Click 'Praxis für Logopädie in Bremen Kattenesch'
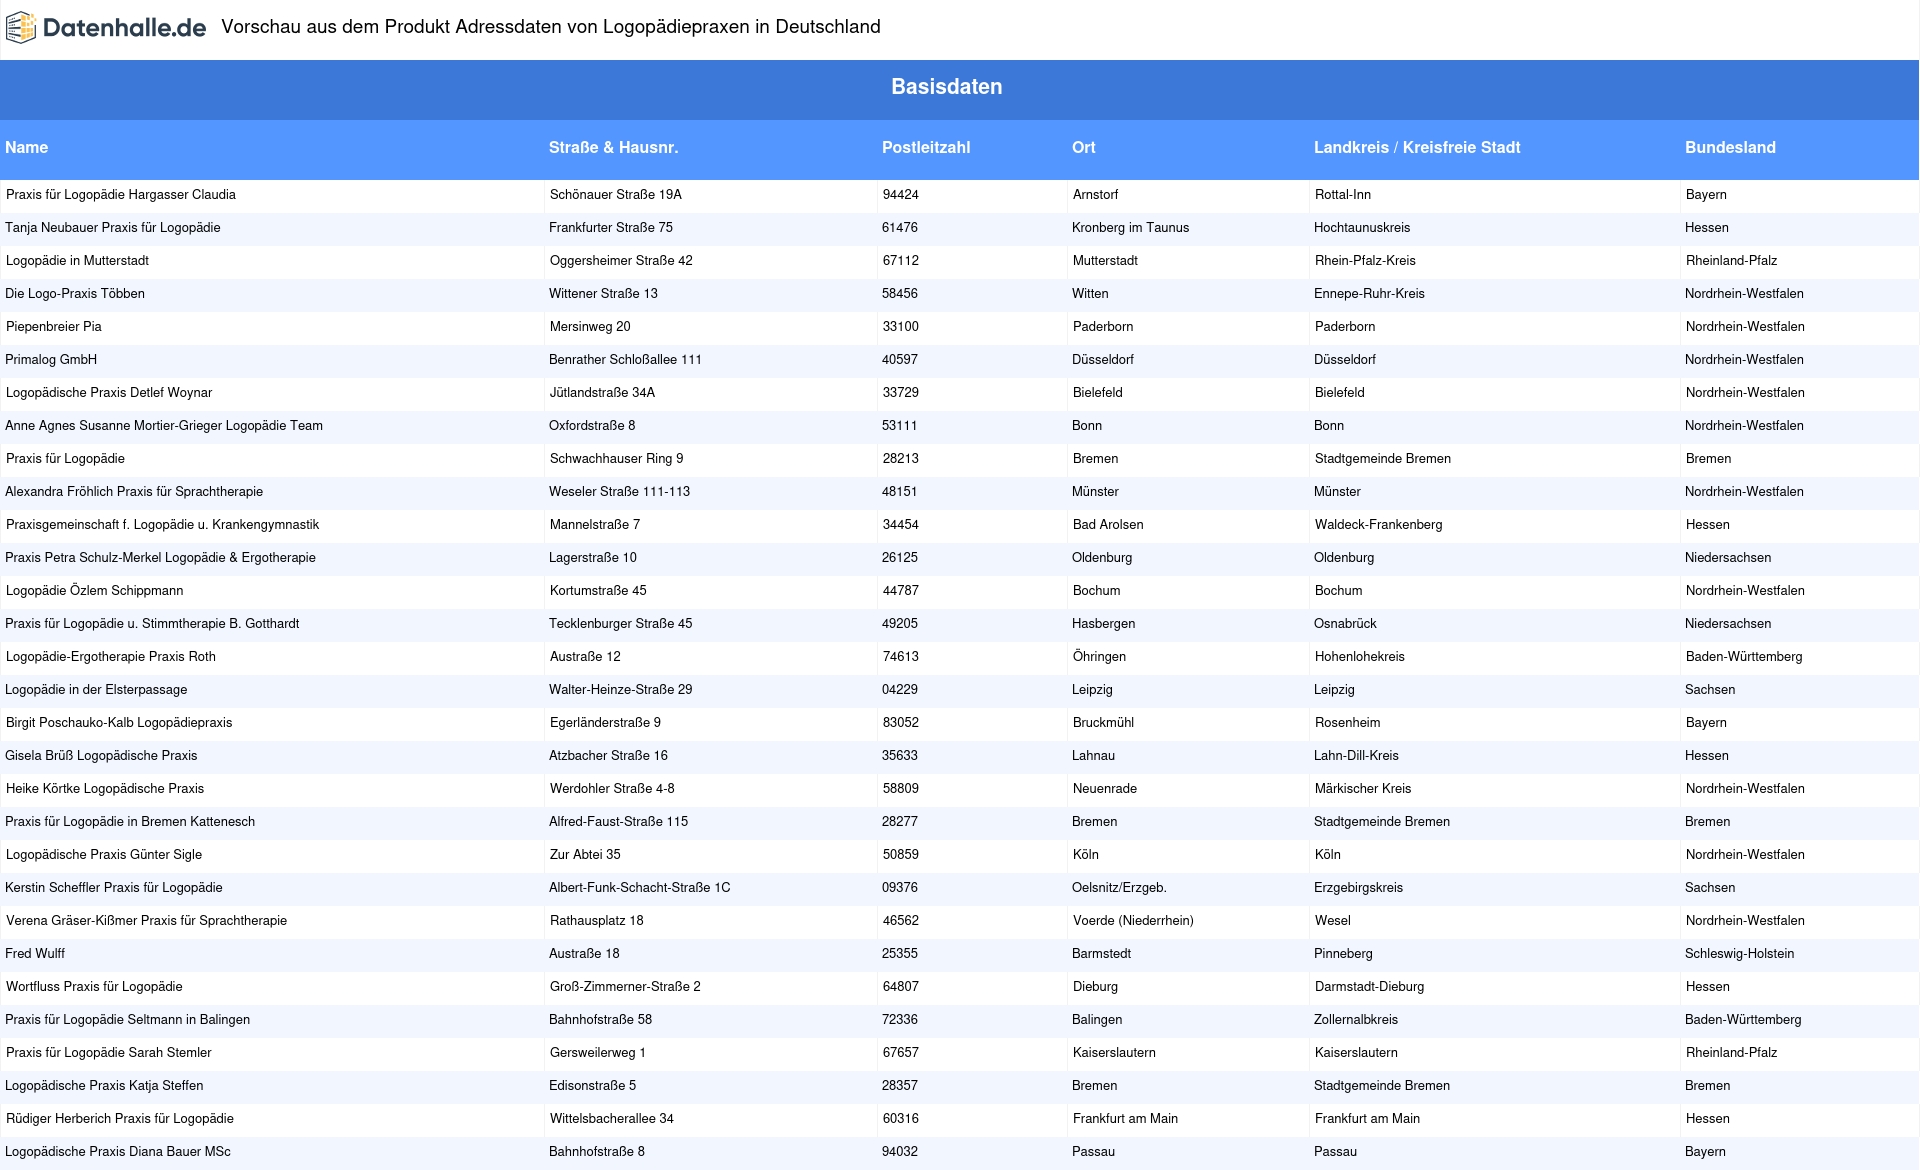Image resolution: width=1920 pixels, height=1170 pixels. click(x=130, y=821)
